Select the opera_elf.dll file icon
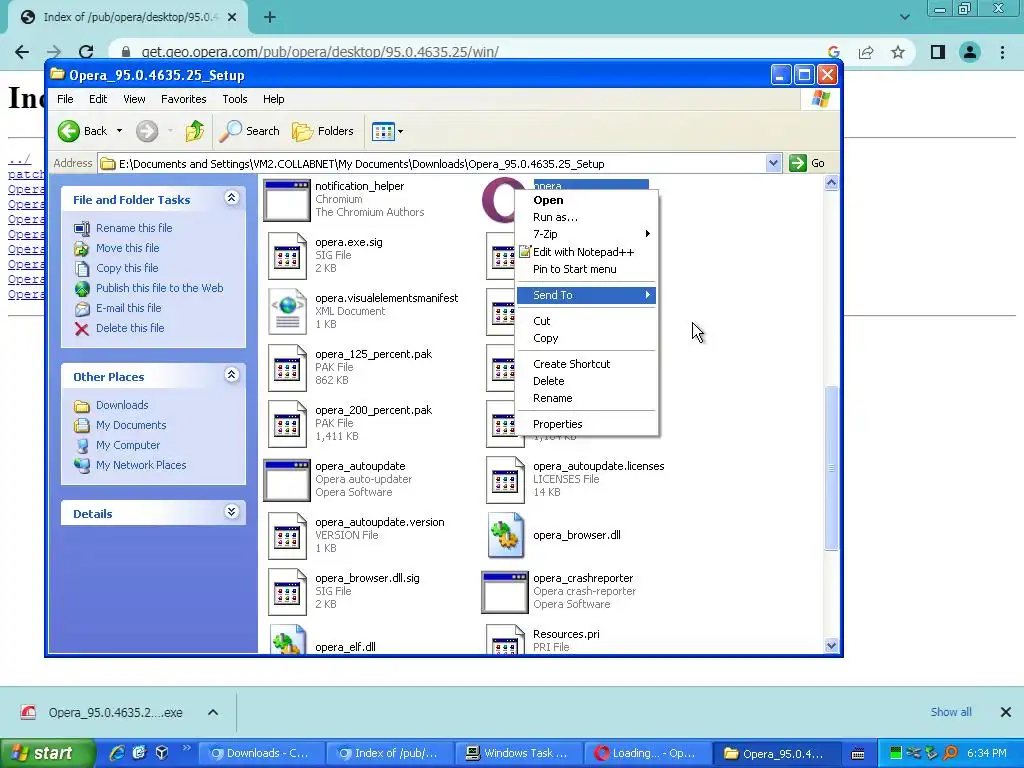This screenshot has height=768, width=1024. tap(287, 640)
